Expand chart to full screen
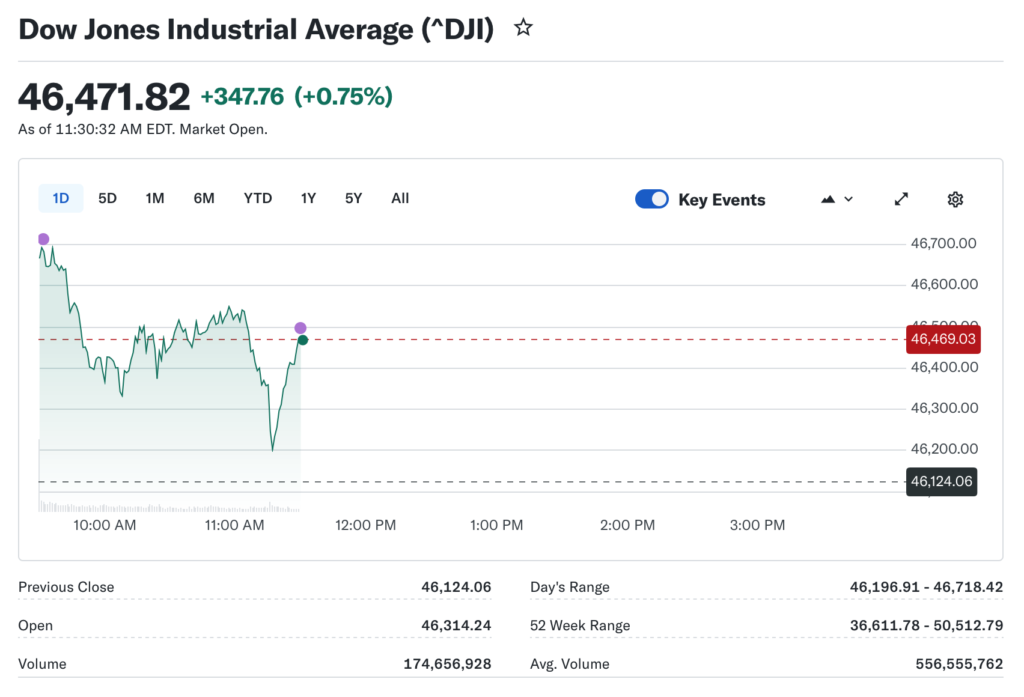 click(x=901, y=199)
